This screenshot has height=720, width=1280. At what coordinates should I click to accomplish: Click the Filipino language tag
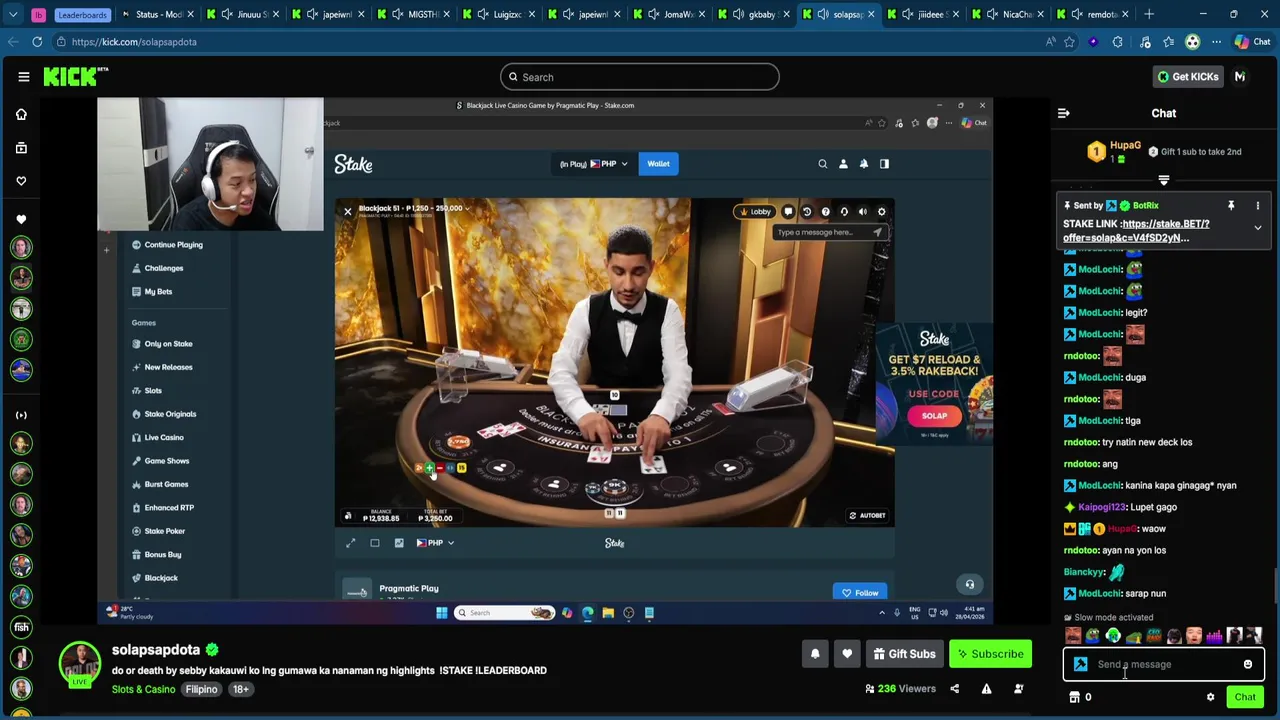[x=201, y=689]
